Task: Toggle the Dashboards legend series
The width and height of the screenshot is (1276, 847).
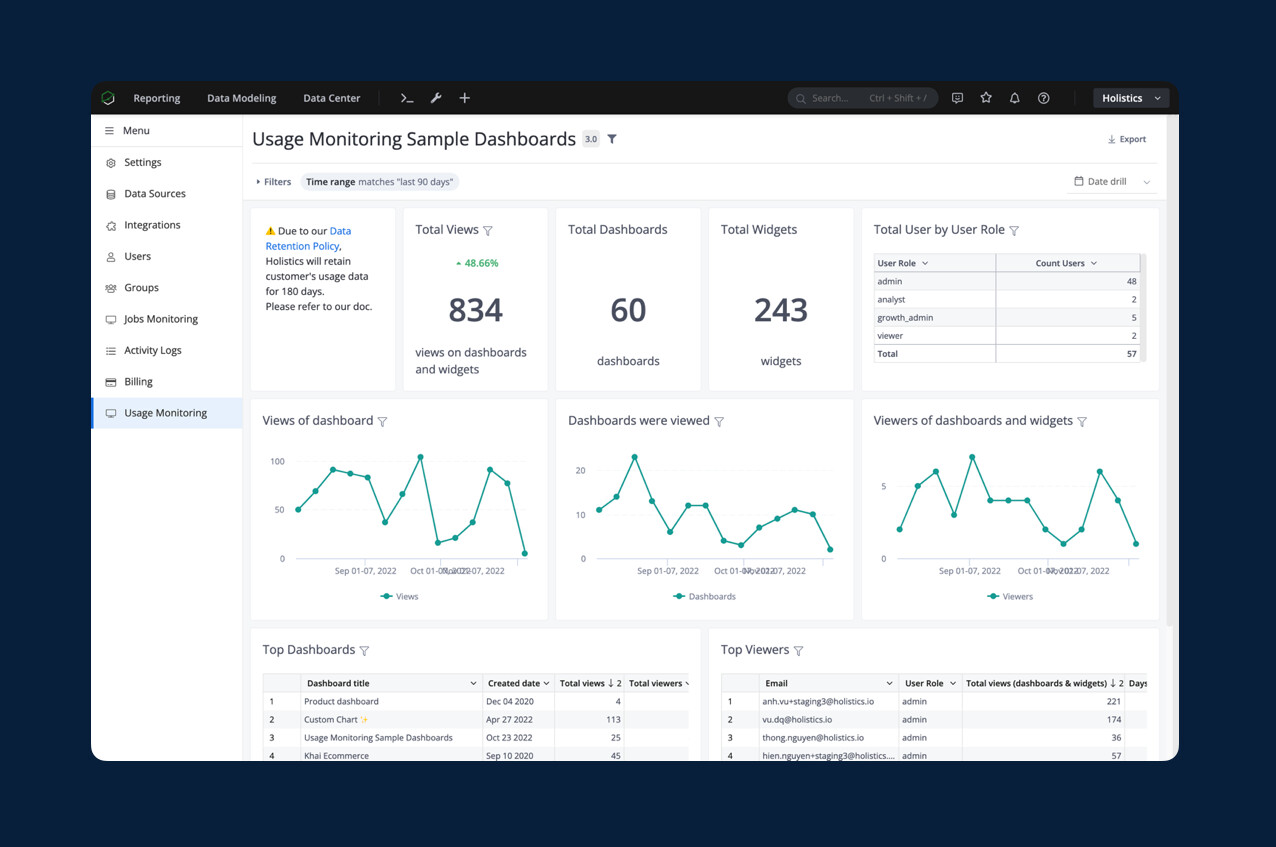Action: click(x=705, y=596)
